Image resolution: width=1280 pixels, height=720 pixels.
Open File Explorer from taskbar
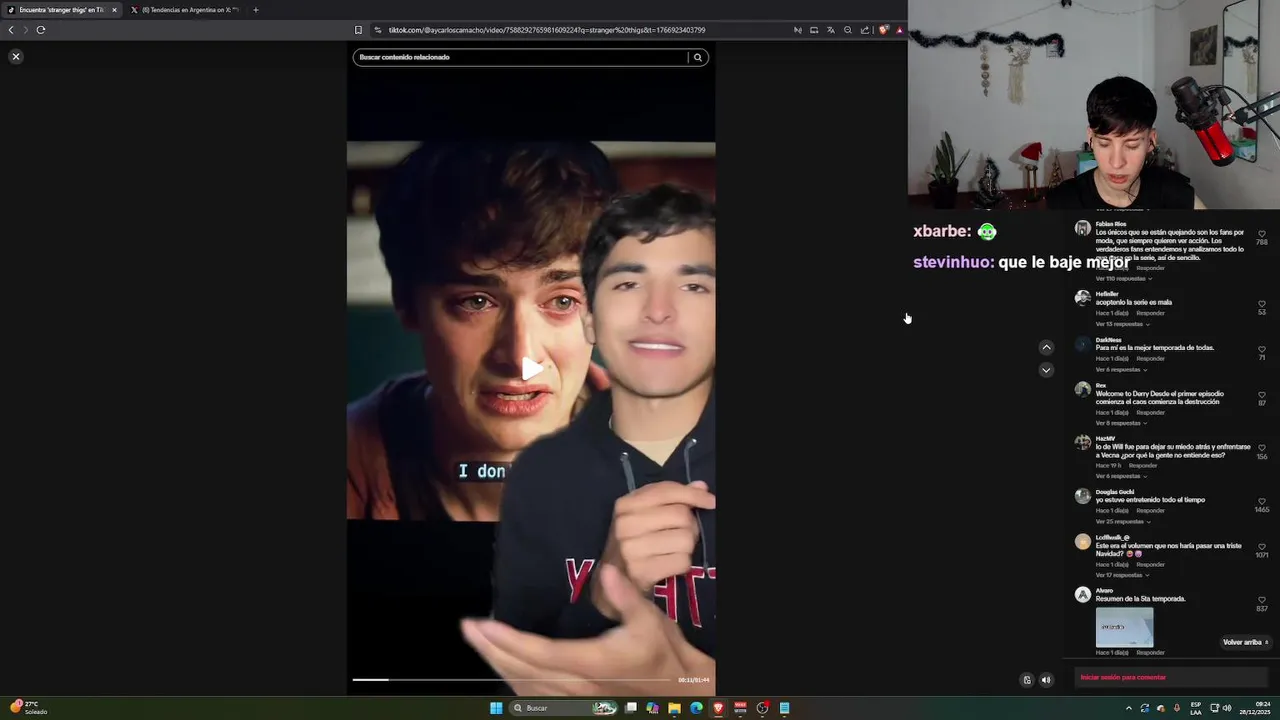click(675, 708)
